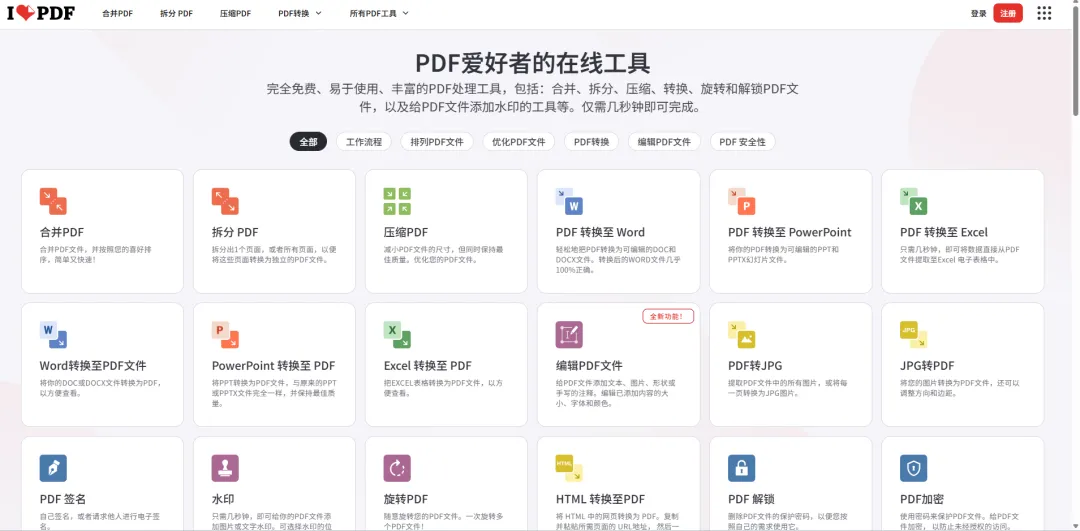
Task: Open the 编辑PDF文件 card title
Action: point(589,366)
